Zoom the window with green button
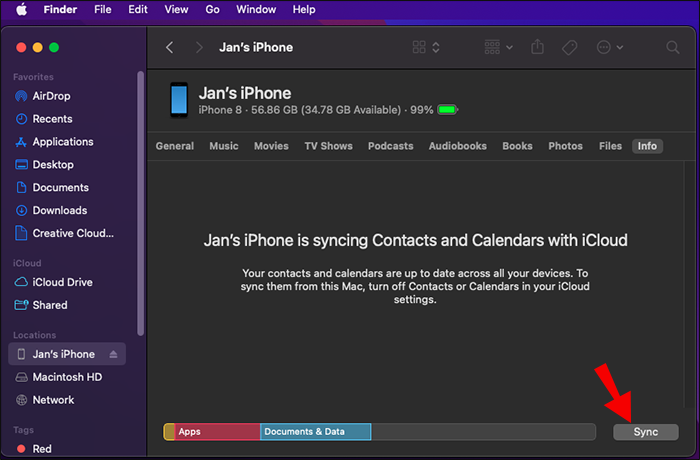This screenshot has width=700, height=460. click(x=54, y=47)
